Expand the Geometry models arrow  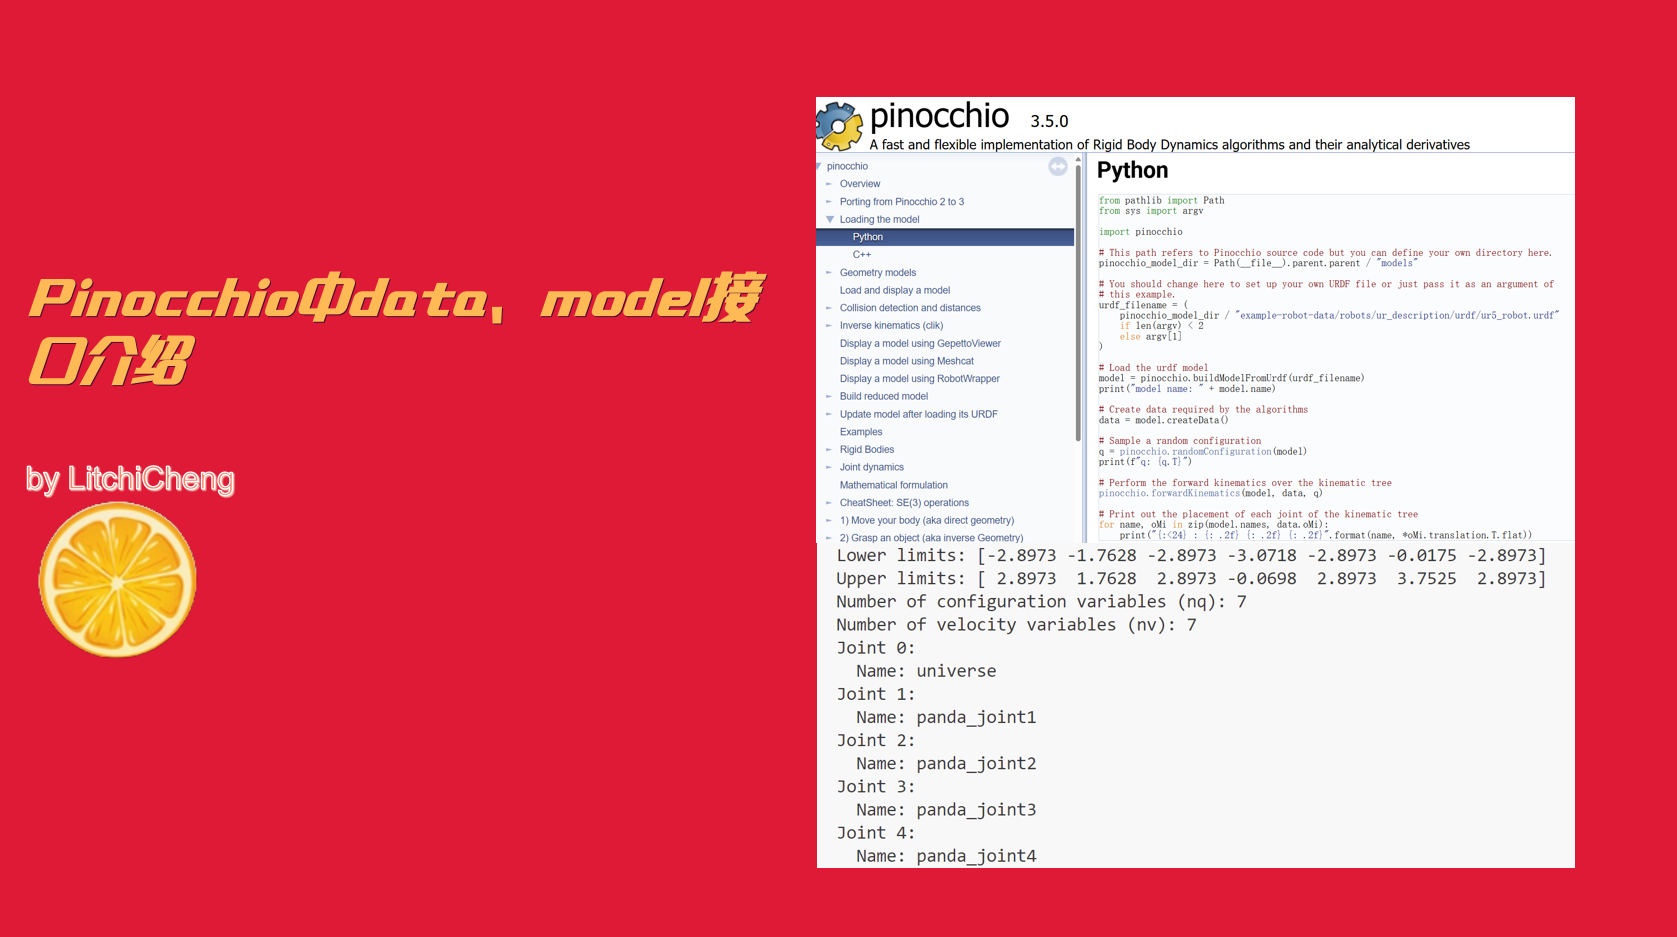tap(829, 272)
